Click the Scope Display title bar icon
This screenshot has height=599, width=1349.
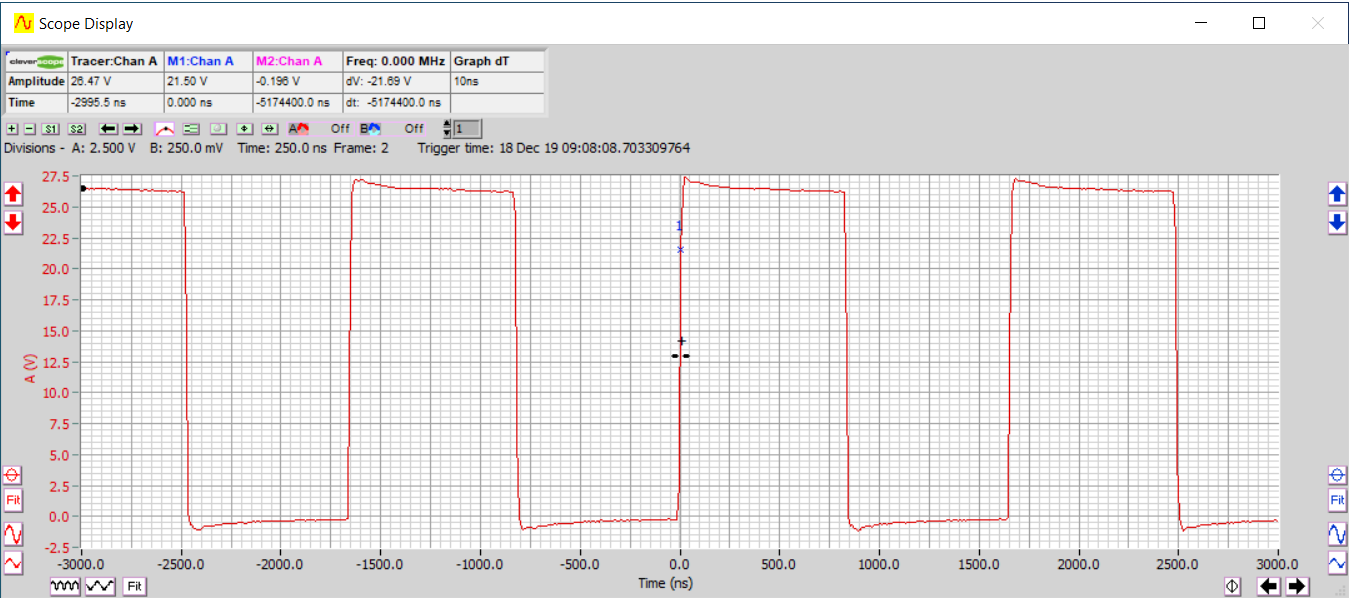[22, 23]
